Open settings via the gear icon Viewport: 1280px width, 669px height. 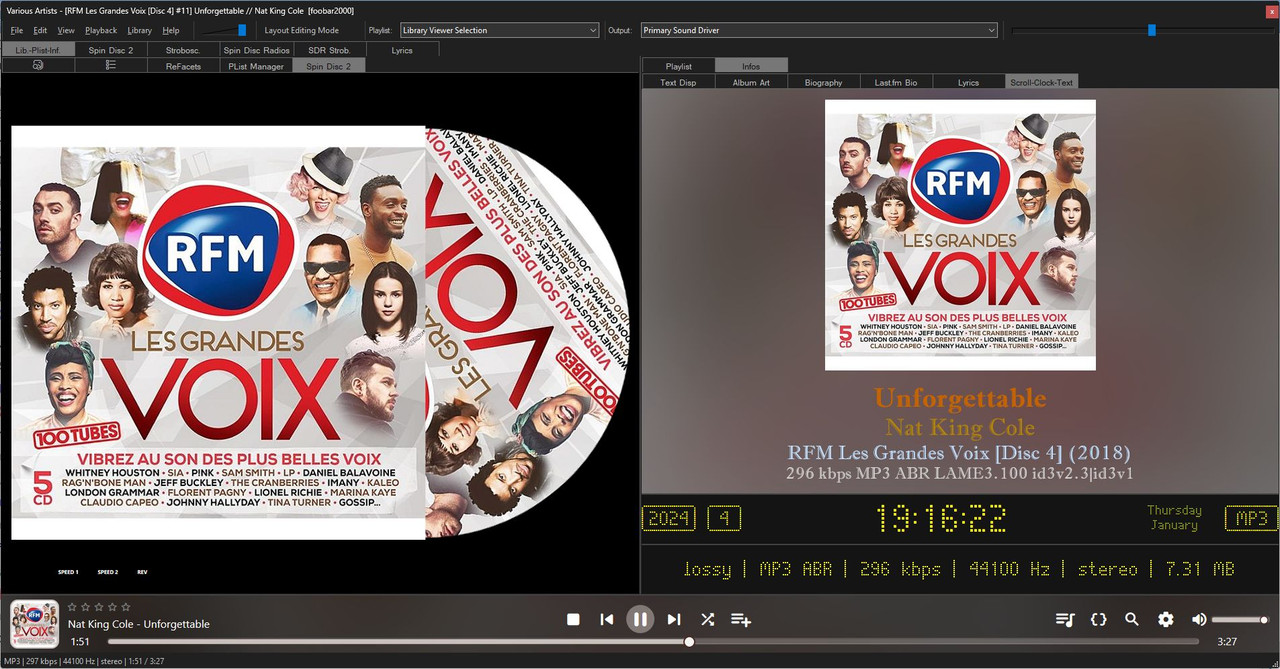click(1166, 620)
